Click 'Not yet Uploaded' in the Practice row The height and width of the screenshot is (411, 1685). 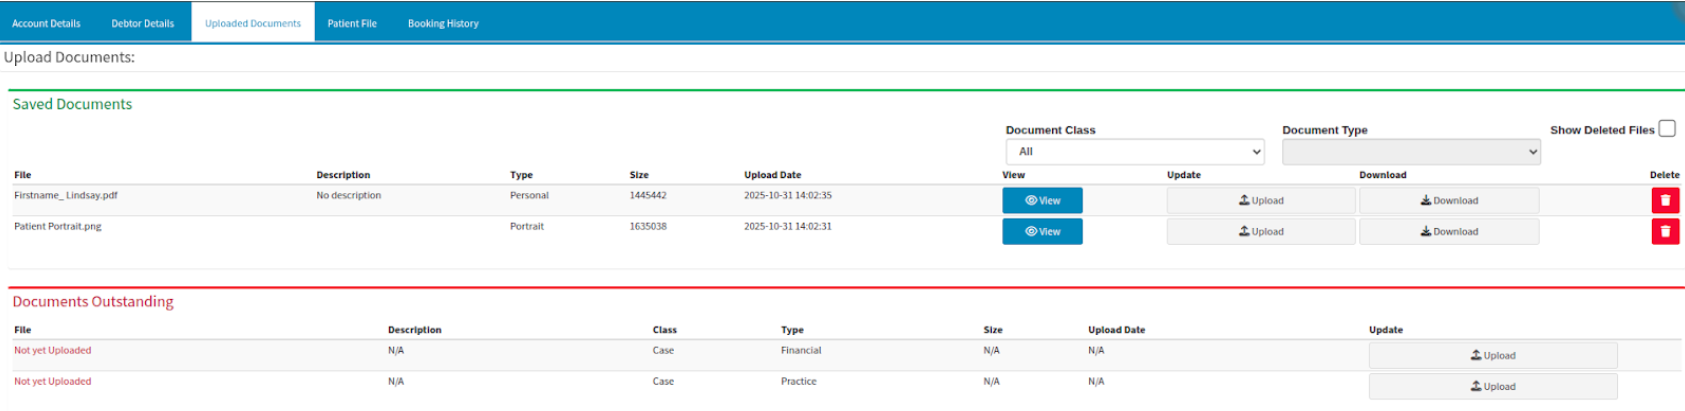[53, 381]
